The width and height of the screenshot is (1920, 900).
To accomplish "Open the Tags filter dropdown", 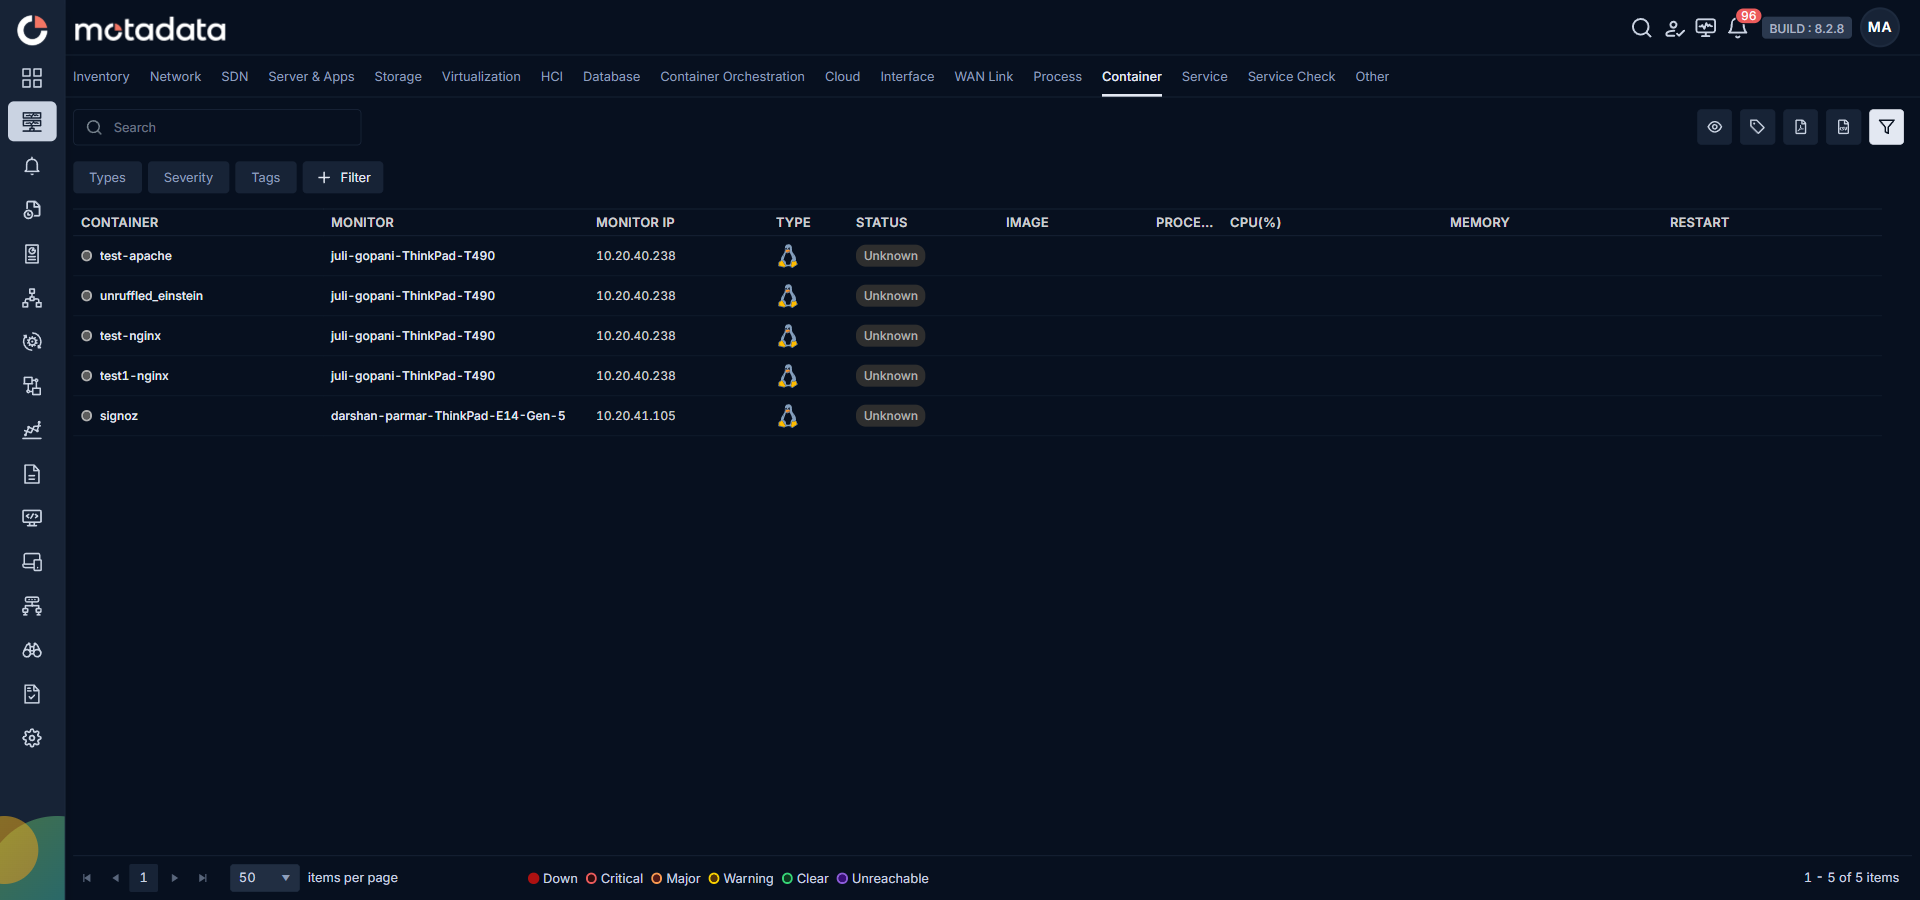I will click(265, 177).
